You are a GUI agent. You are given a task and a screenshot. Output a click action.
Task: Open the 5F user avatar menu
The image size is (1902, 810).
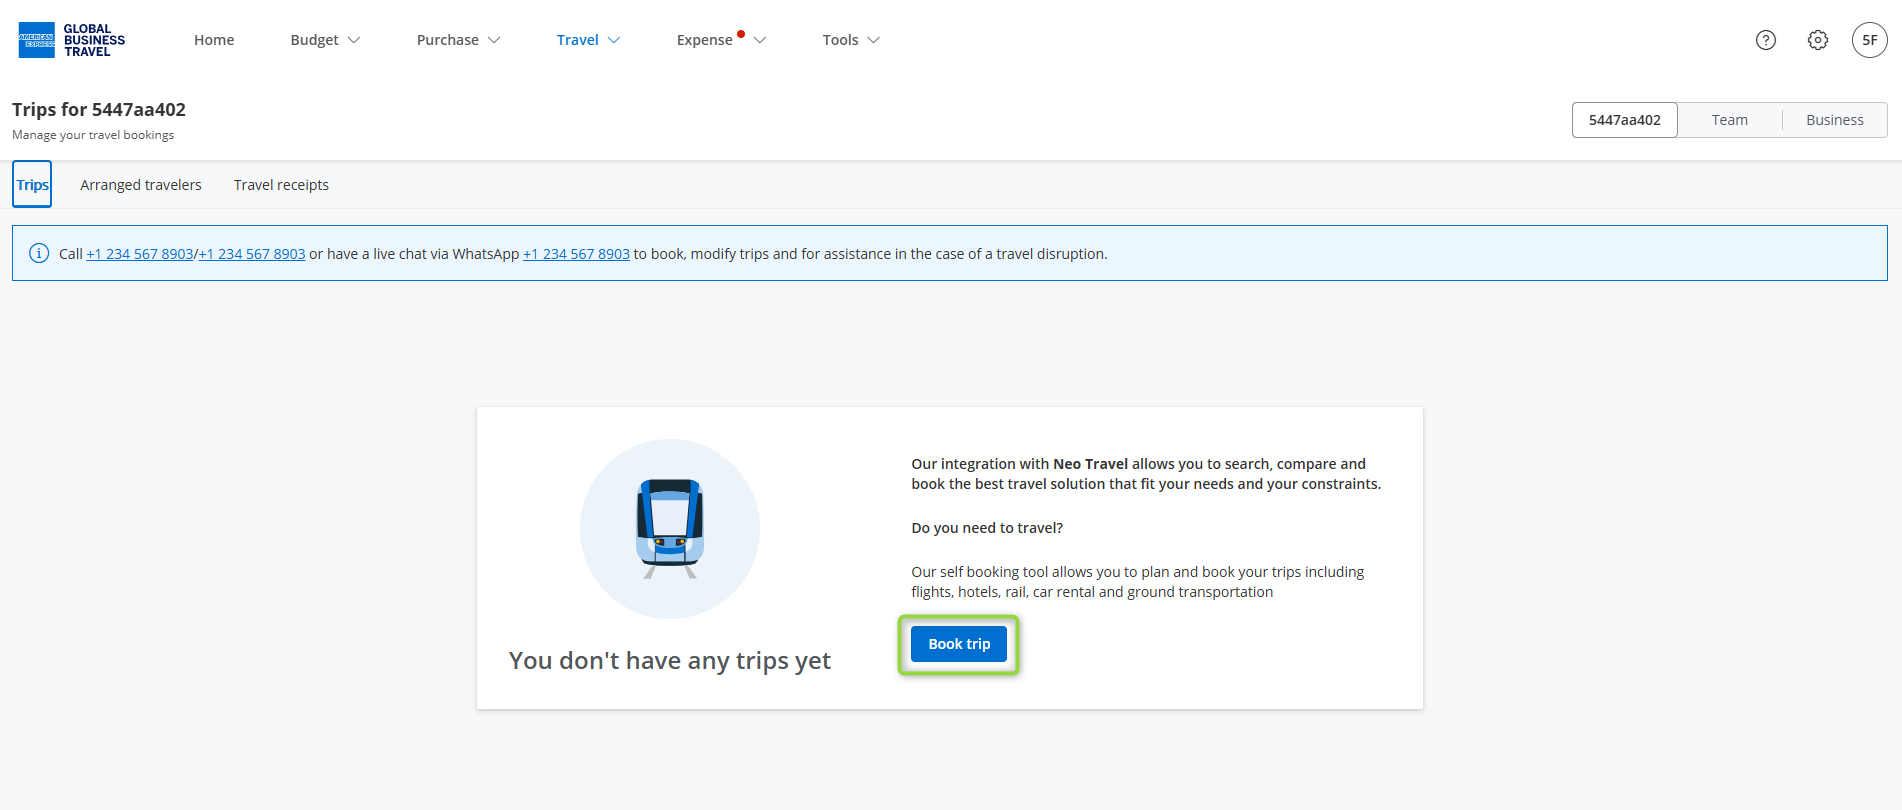click(1870, 40)
